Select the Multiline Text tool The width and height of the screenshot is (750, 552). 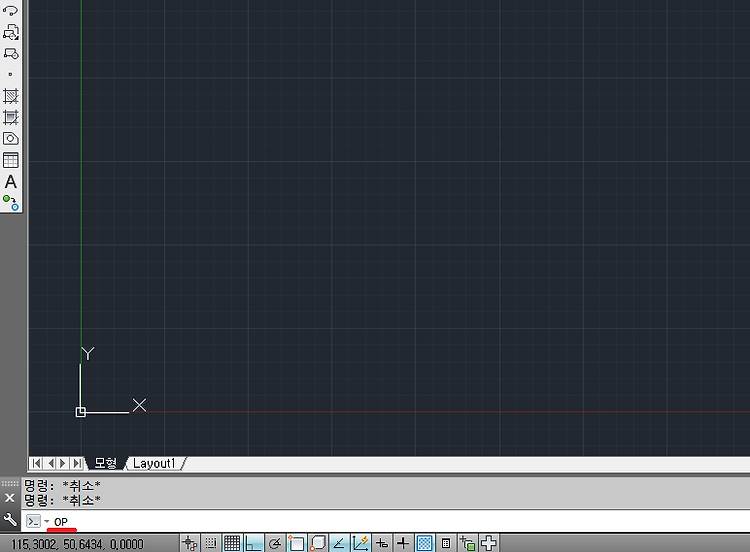point(11,182)
